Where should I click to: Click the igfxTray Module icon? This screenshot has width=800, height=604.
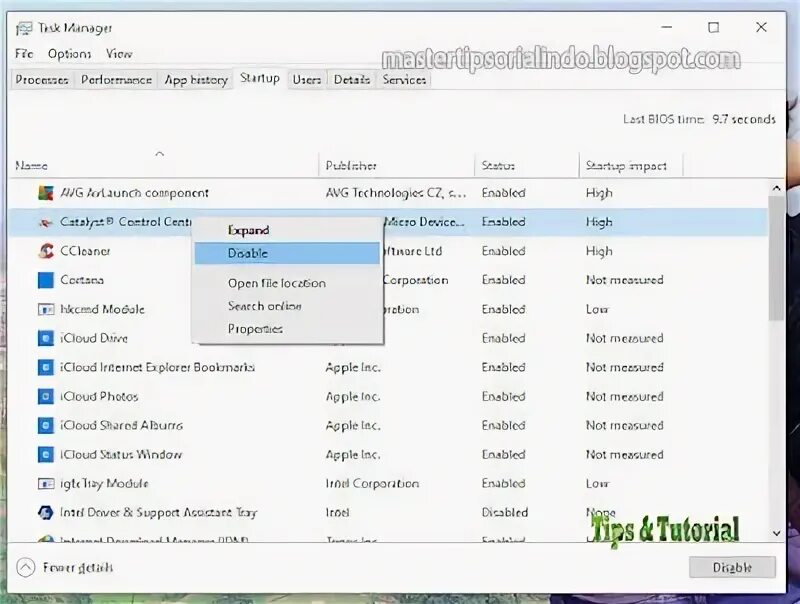pyautogui.click(x=45, y=484)
